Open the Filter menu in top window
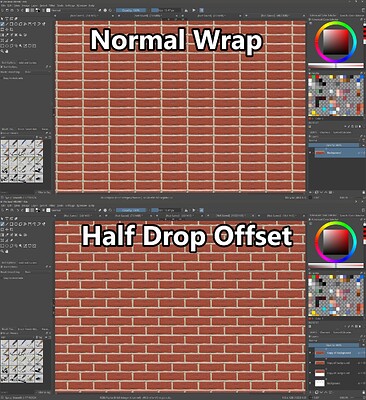Viewport: 366px width, 400px height. 52,6
